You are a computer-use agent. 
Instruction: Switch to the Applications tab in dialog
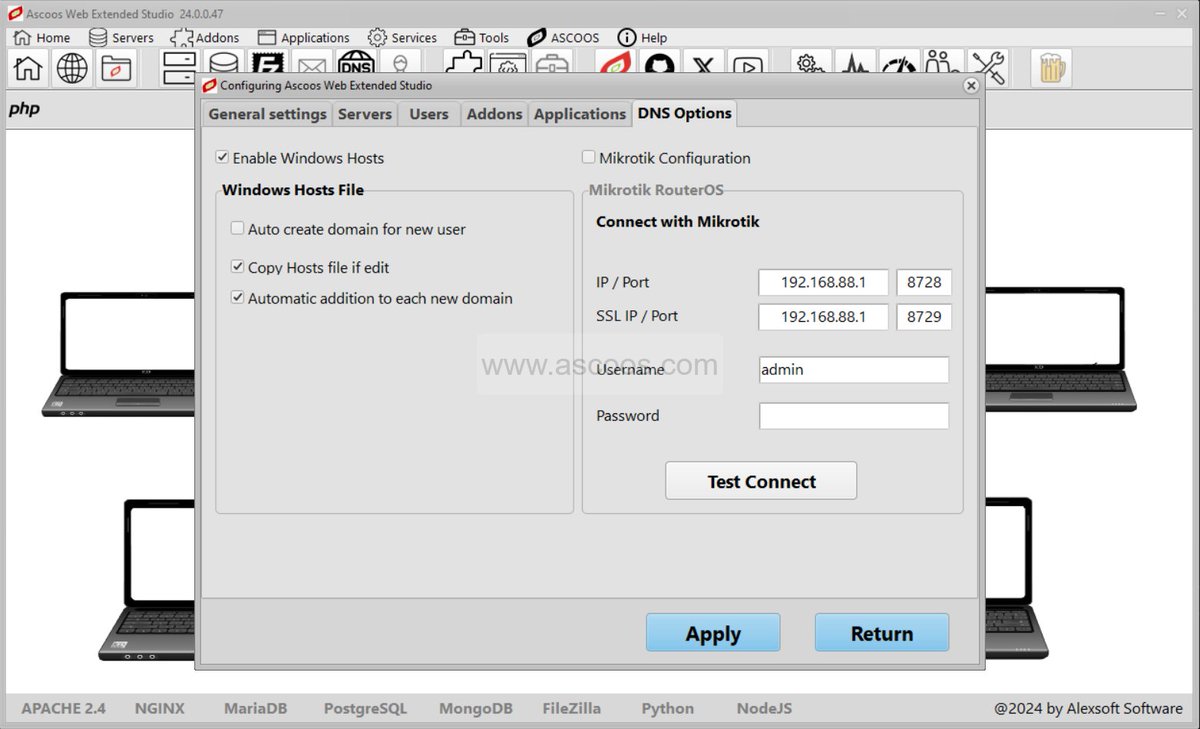tap(580, 114)
